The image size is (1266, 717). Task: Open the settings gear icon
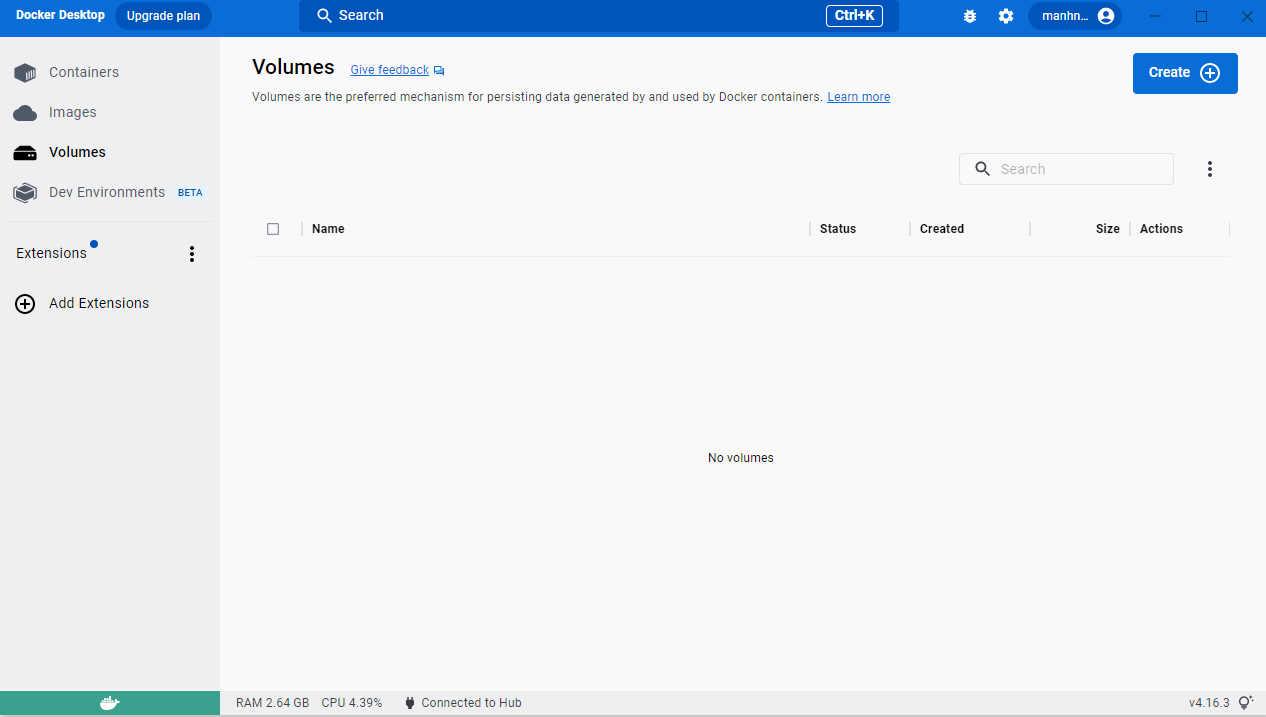click(1006, 16)
